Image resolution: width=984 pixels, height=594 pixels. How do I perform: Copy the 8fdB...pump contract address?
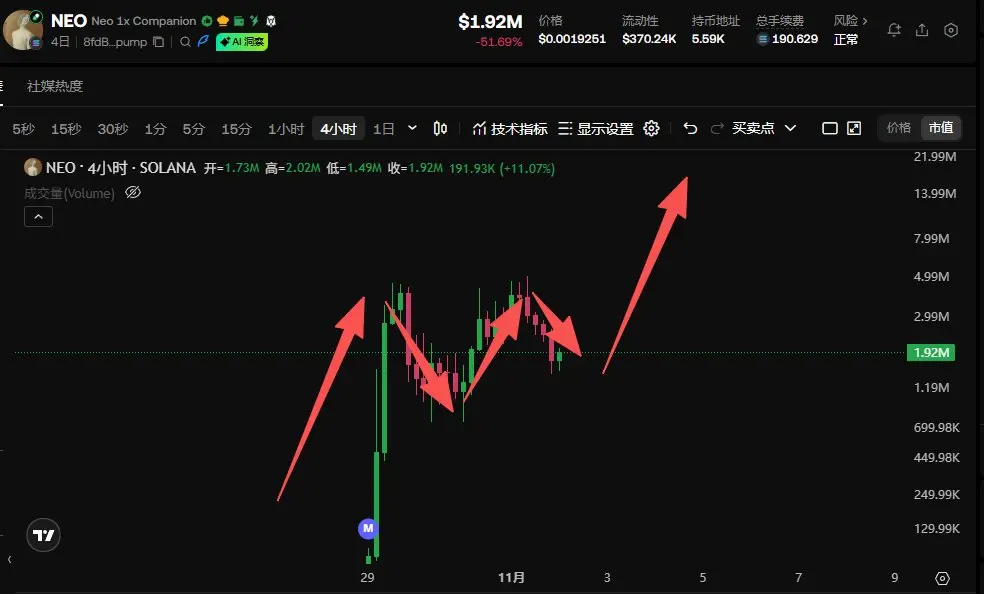click(x=159, y=42)
